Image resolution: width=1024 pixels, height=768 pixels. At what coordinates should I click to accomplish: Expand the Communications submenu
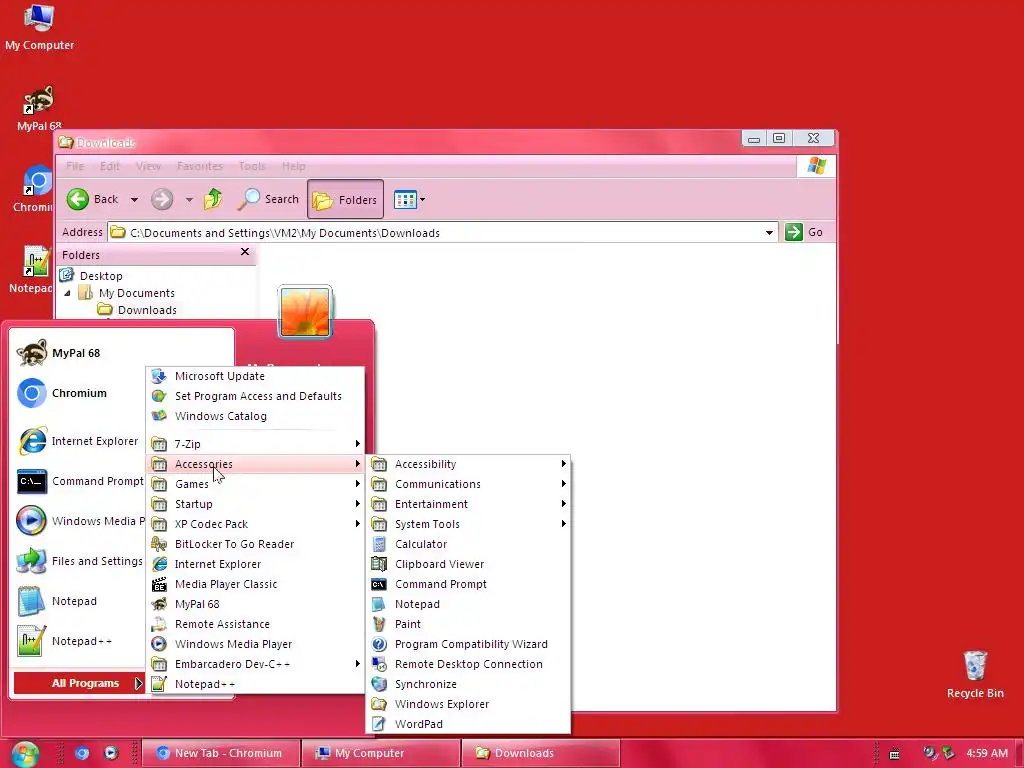pyautogui.click(x=468, y=484)
